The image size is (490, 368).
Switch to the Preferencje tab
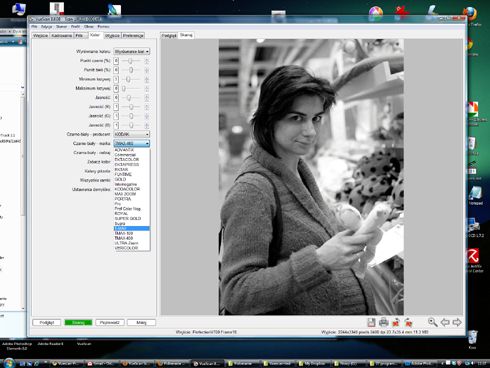[133, 35]
